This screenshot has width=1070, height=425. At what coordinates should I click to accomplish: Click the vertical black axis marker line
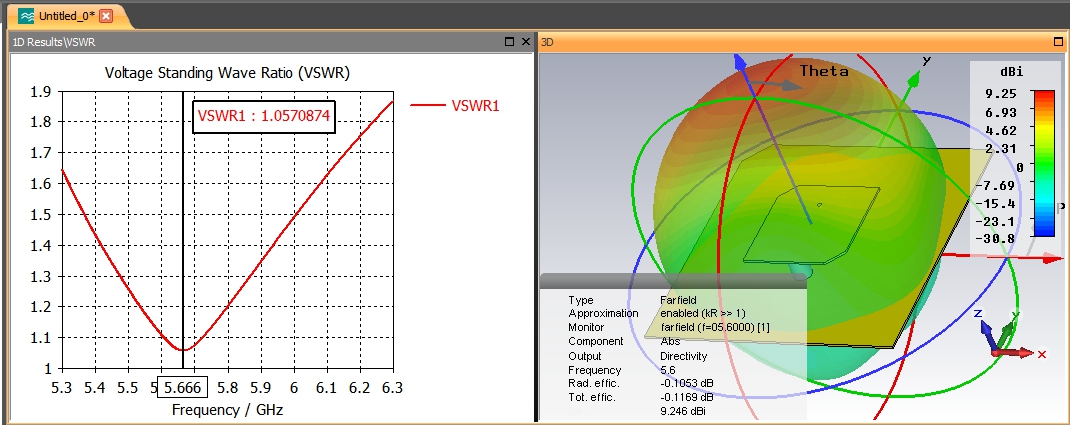183,232
